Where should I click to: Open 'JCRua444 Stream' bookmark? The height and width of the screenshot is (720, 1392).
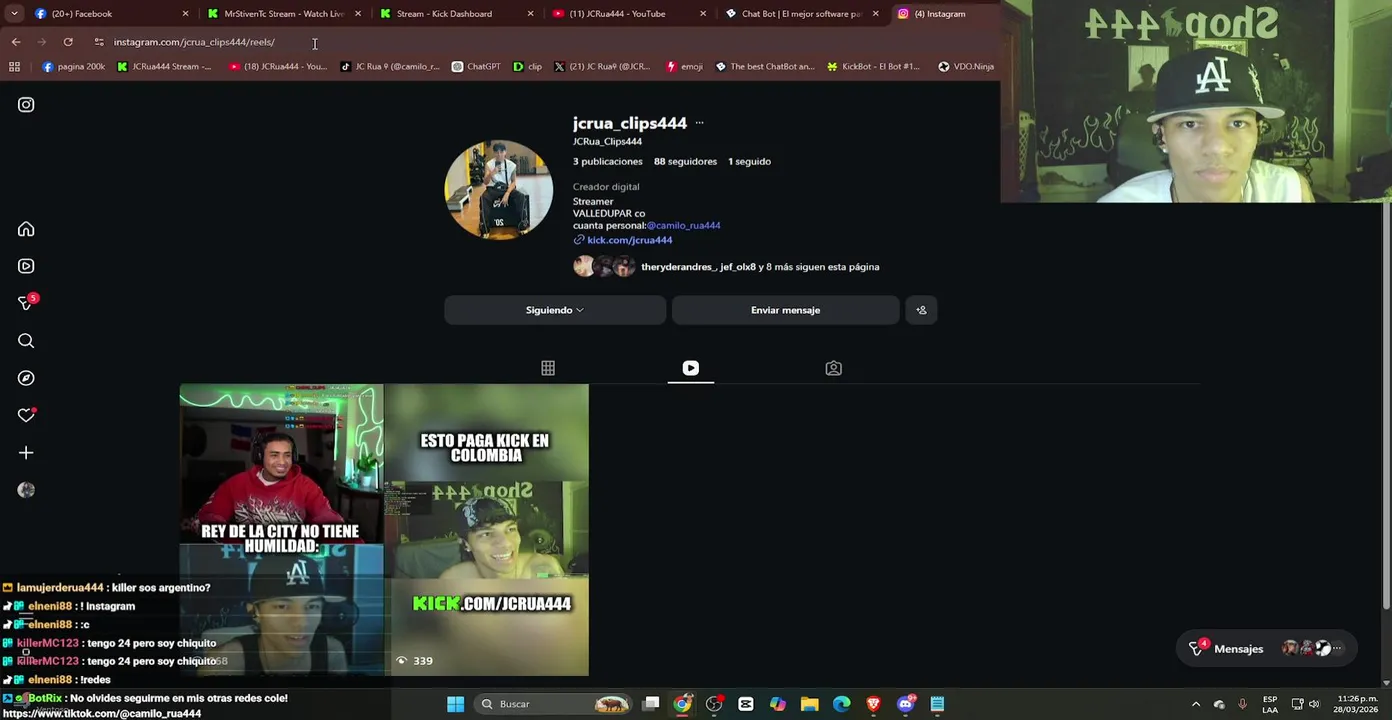(164, 67)
